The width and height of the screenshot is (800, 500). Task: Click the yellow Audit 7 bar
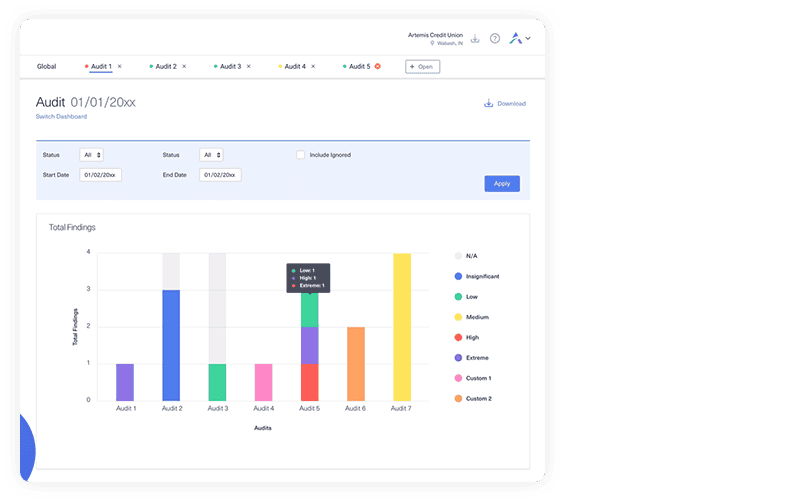402,327
